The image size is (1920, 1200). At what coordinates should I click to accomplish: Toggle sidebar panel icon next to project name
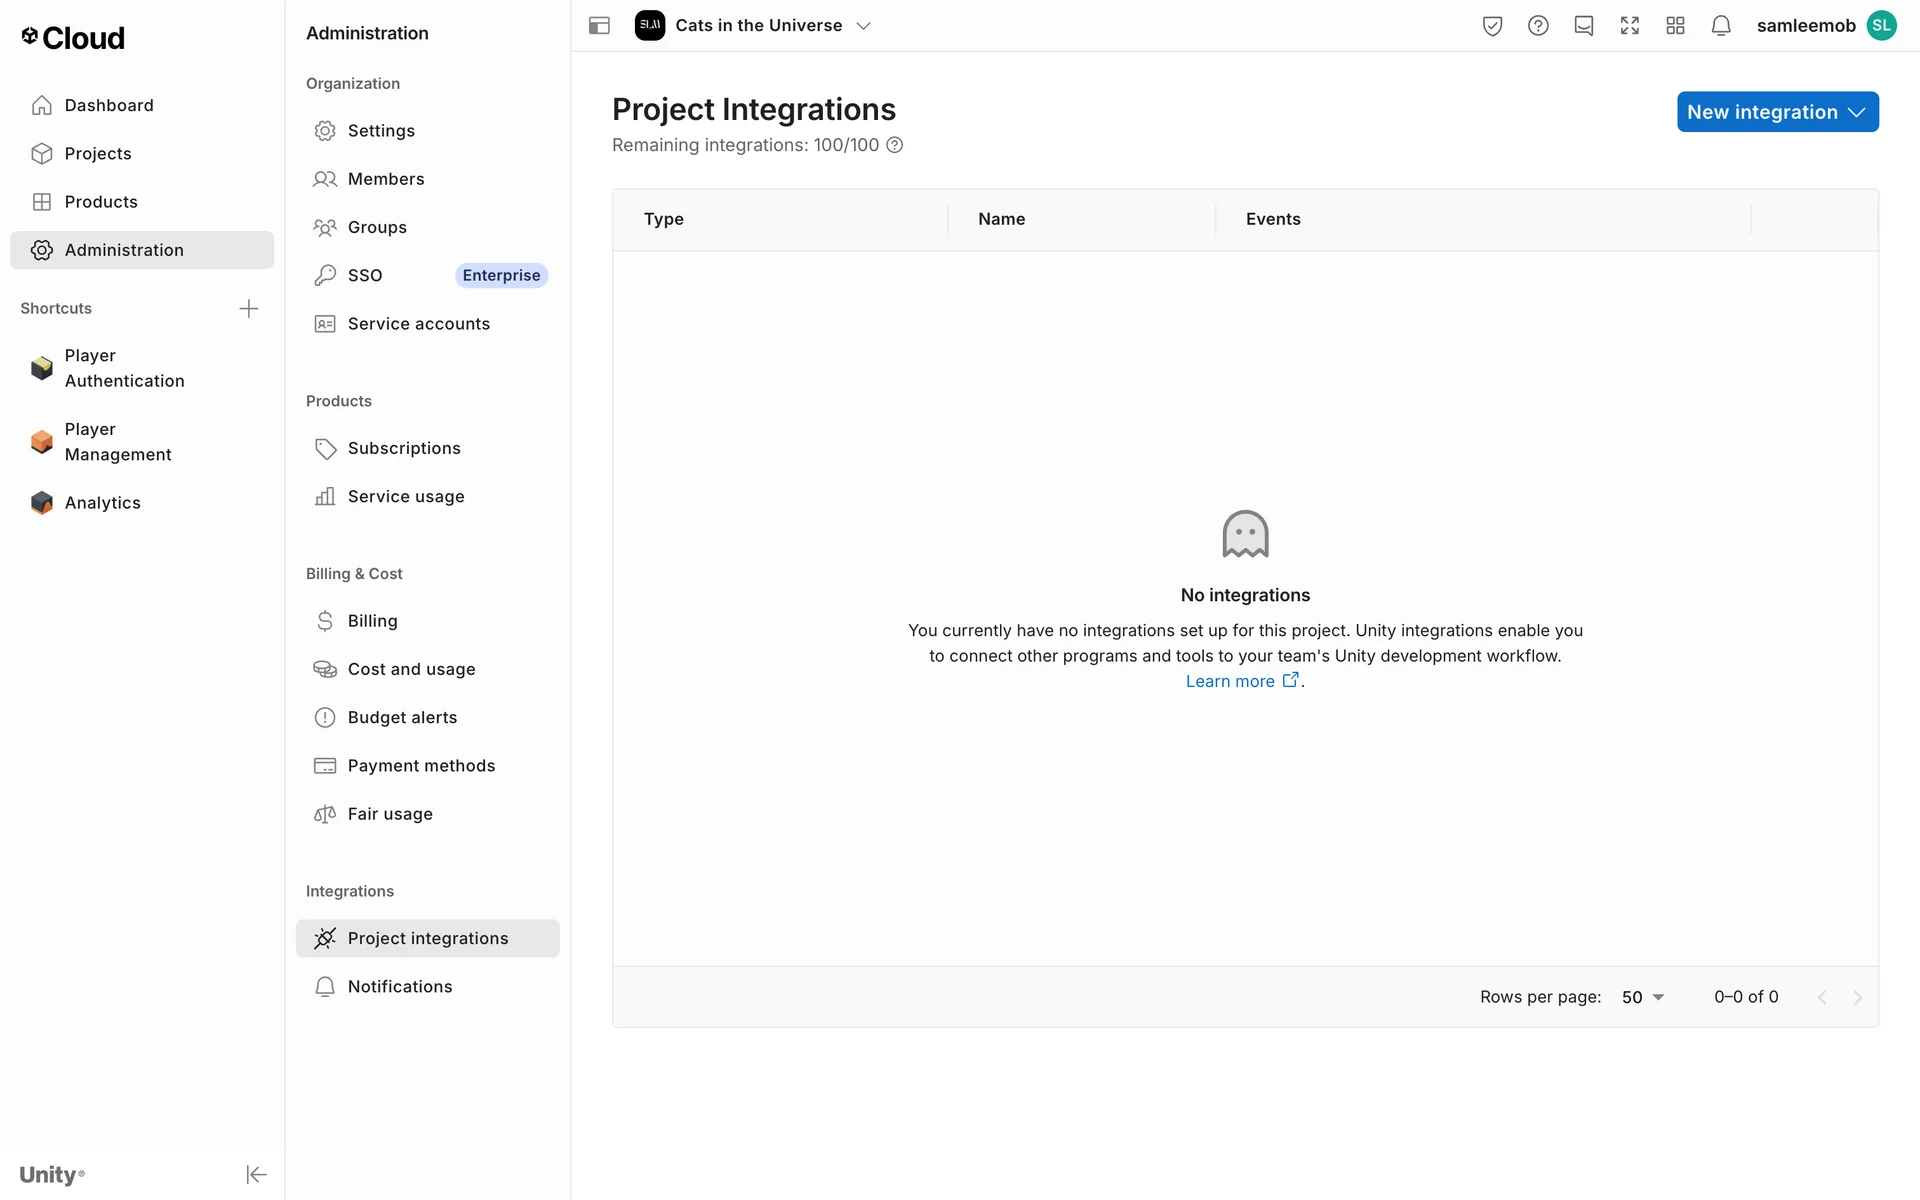(x=599, y=26)
